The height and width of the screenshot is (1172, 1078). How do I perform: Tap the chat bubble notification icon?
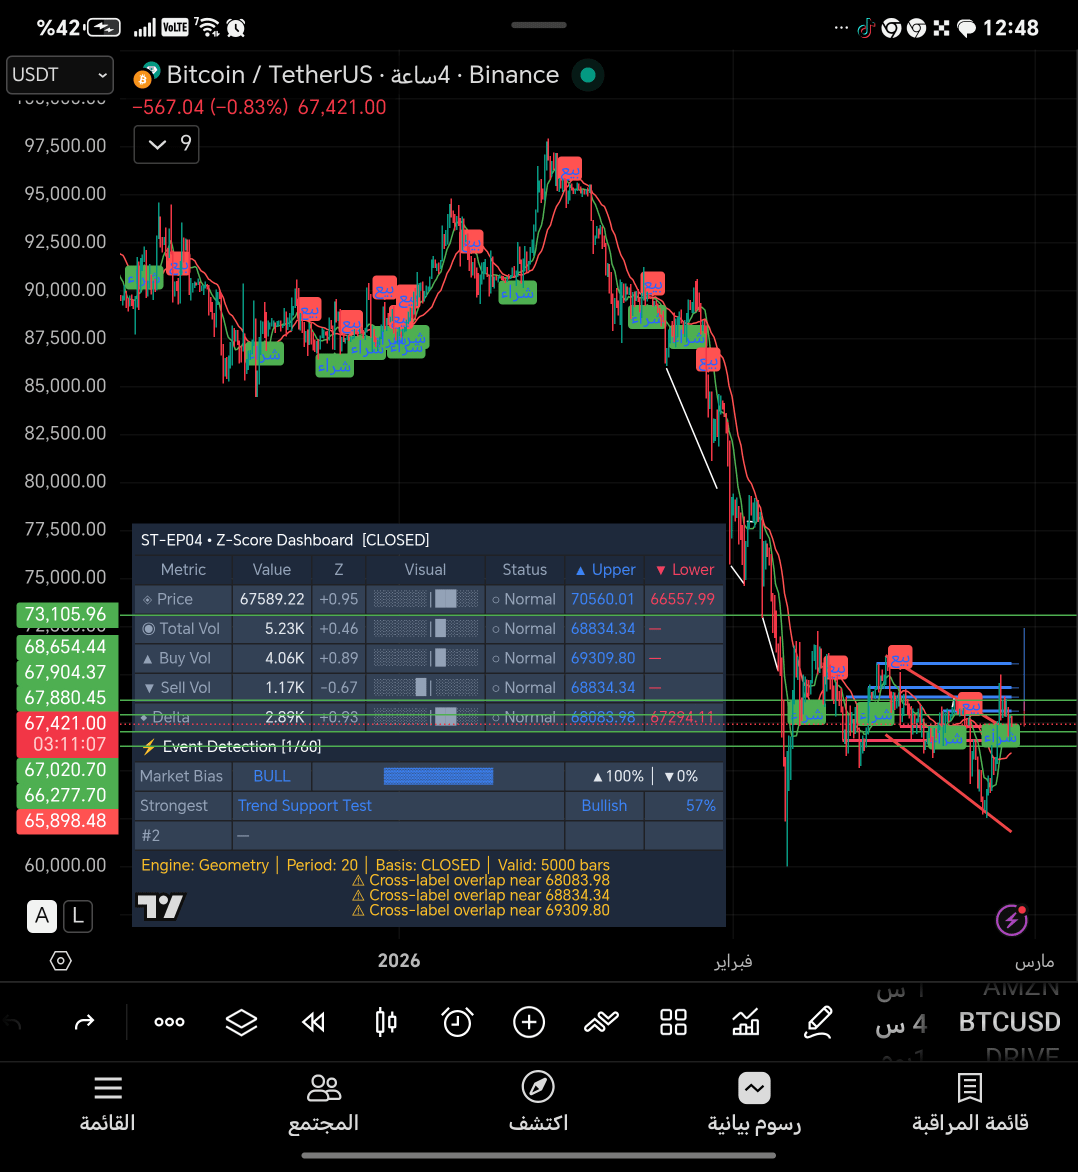click(x=967, y=28)
